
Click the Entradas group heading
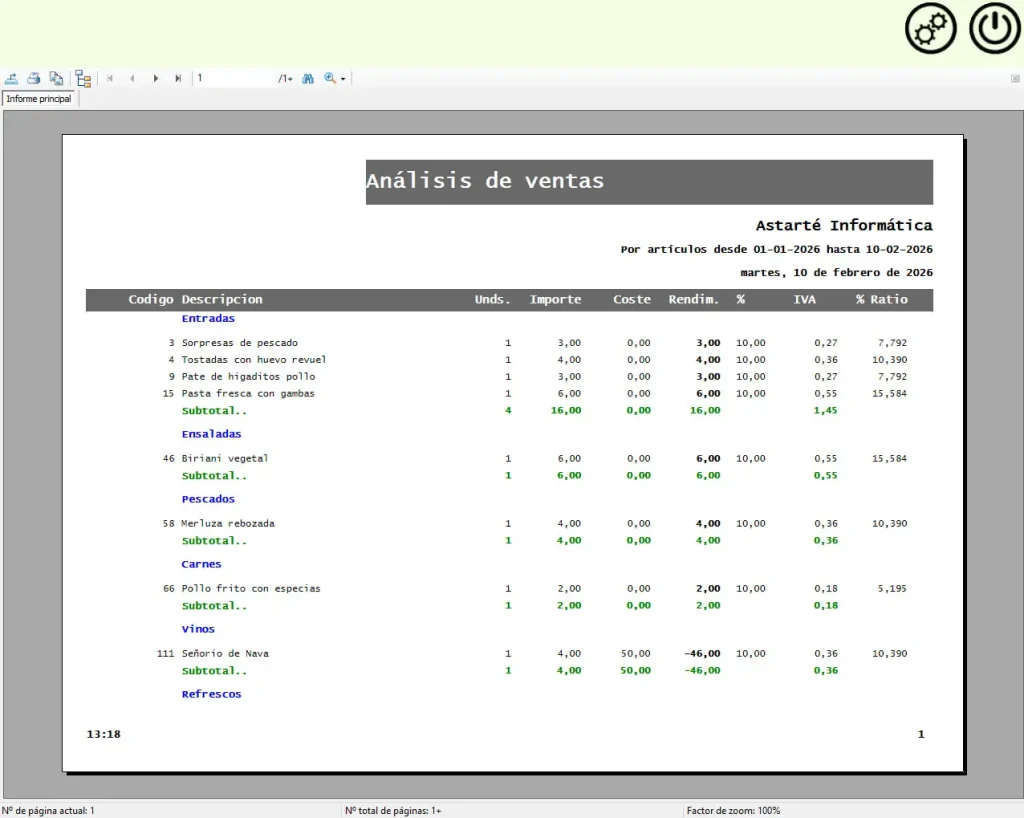click(208, 319)
